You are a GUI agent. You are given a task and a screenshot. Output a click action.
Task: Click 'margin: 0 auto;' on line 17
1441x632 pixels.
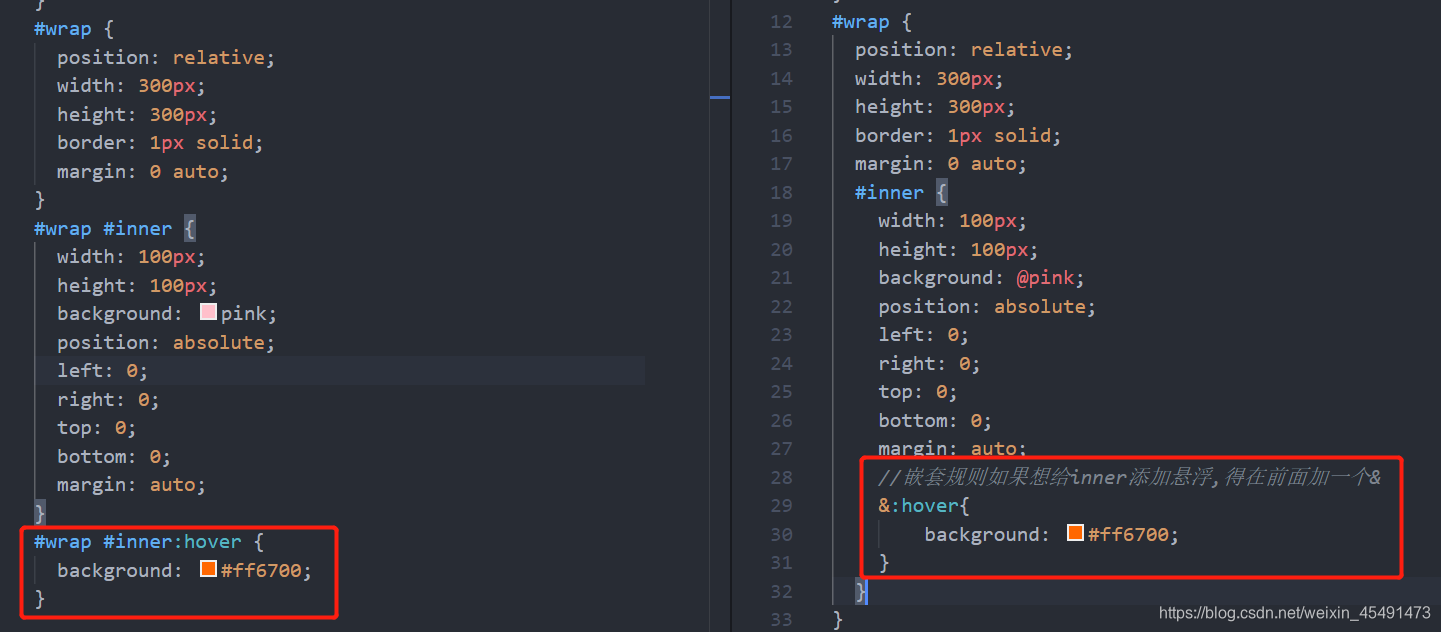click(941, 163)
